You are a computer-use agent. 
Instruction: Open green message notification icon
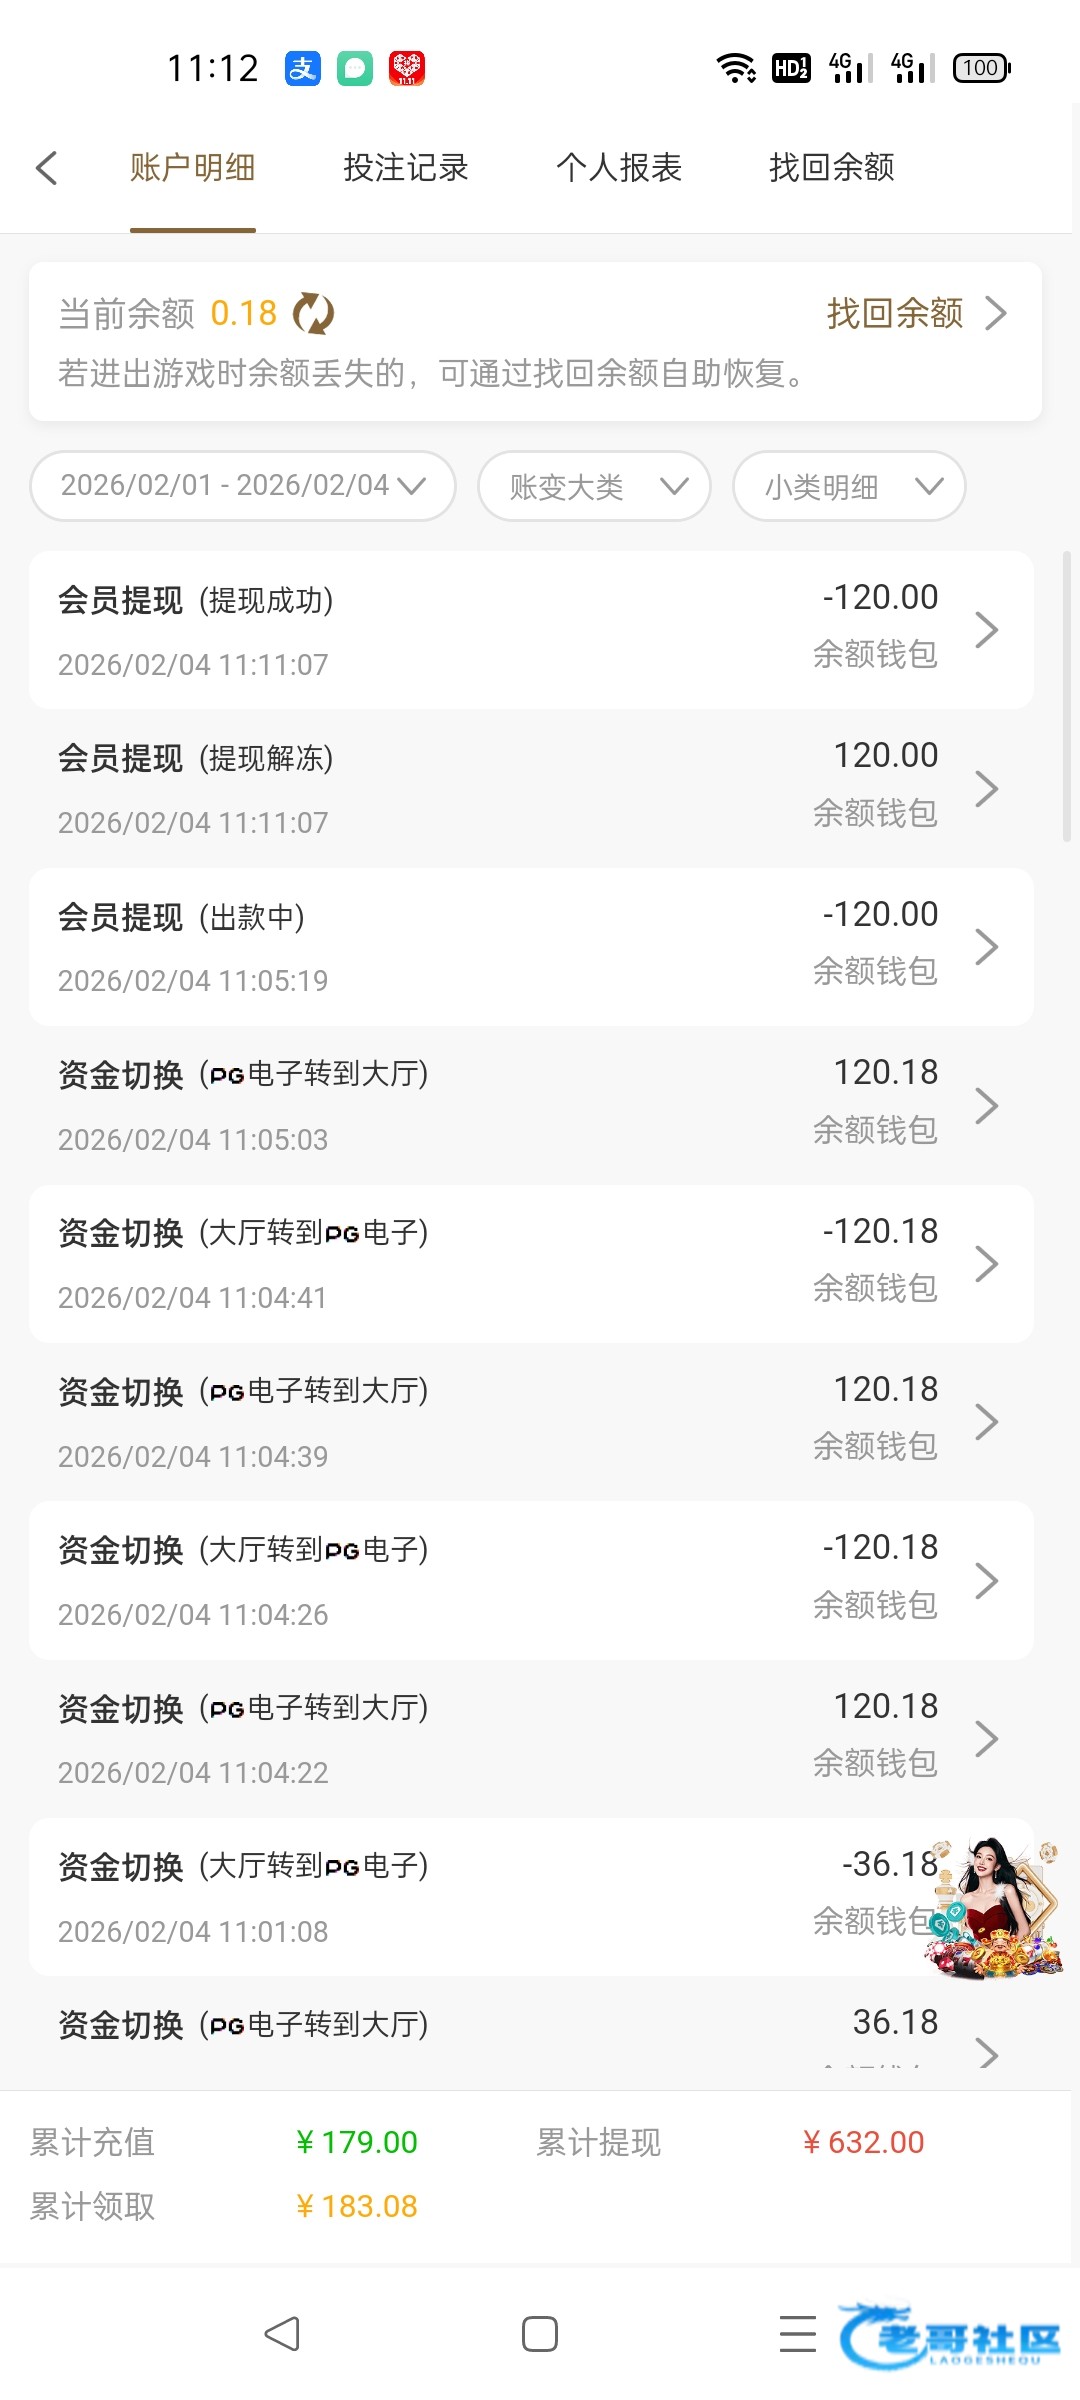click(x=355, y=68)
